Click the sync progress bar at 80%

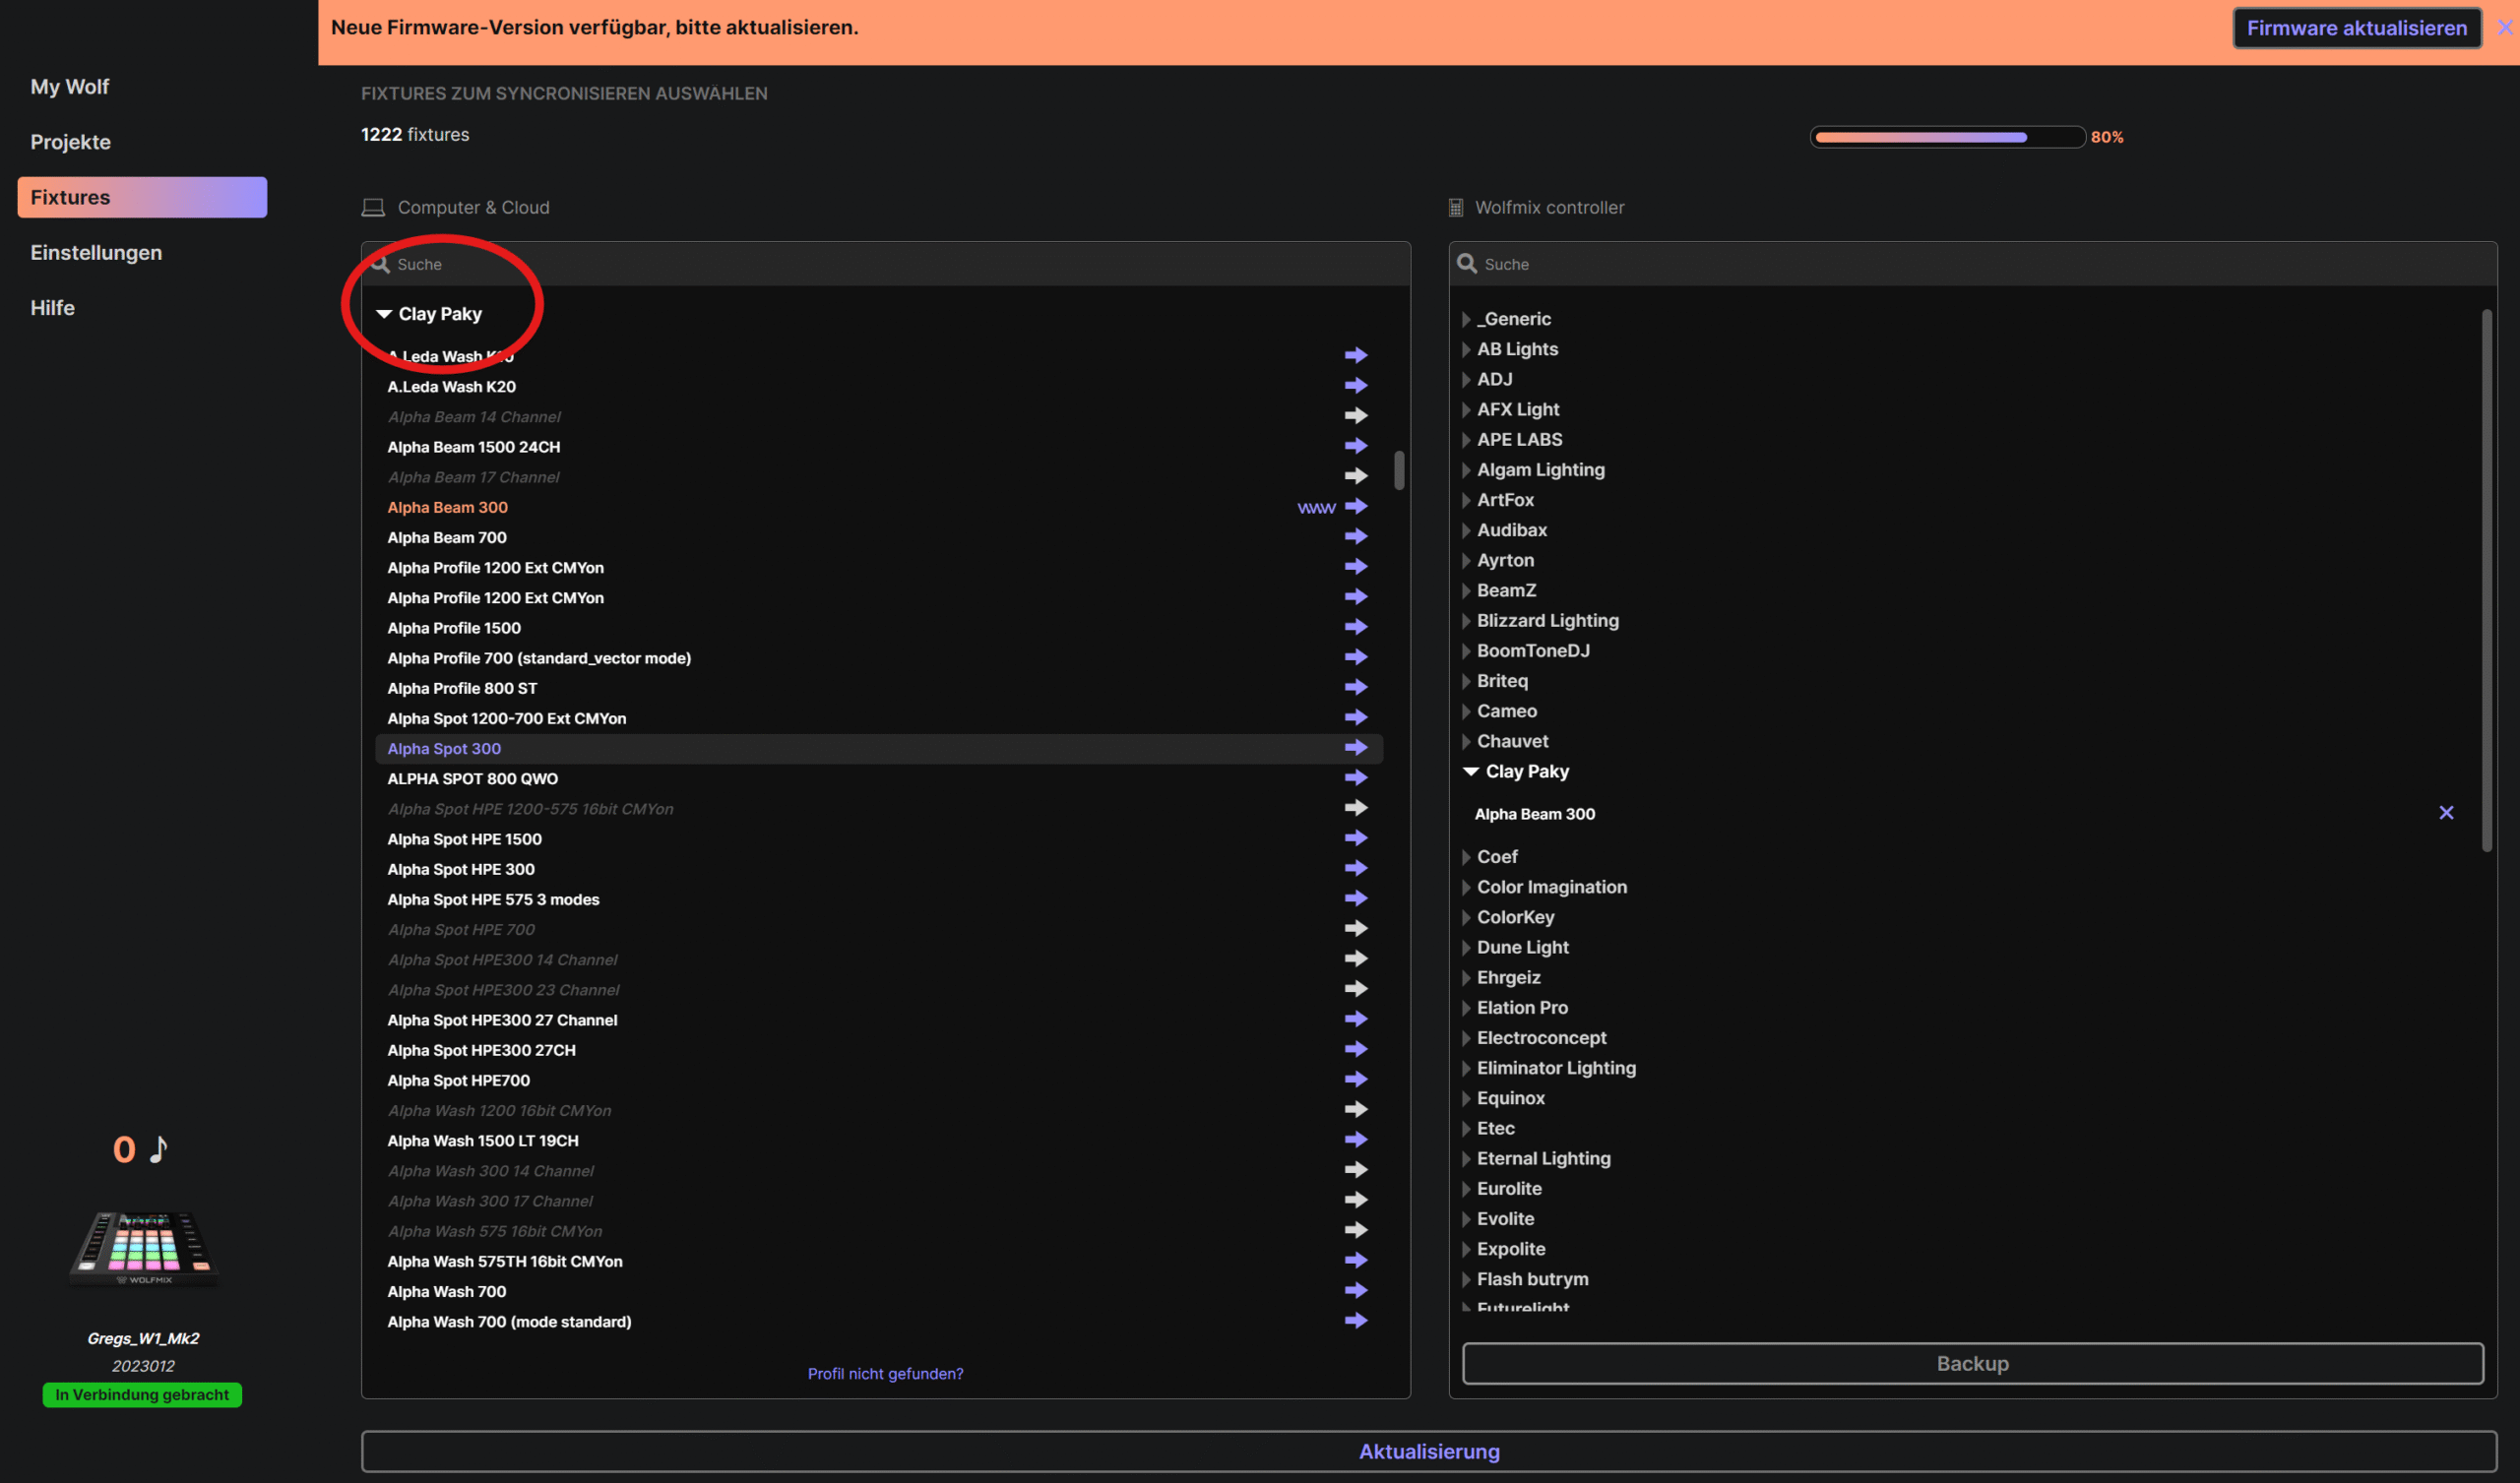(1946, 137)
